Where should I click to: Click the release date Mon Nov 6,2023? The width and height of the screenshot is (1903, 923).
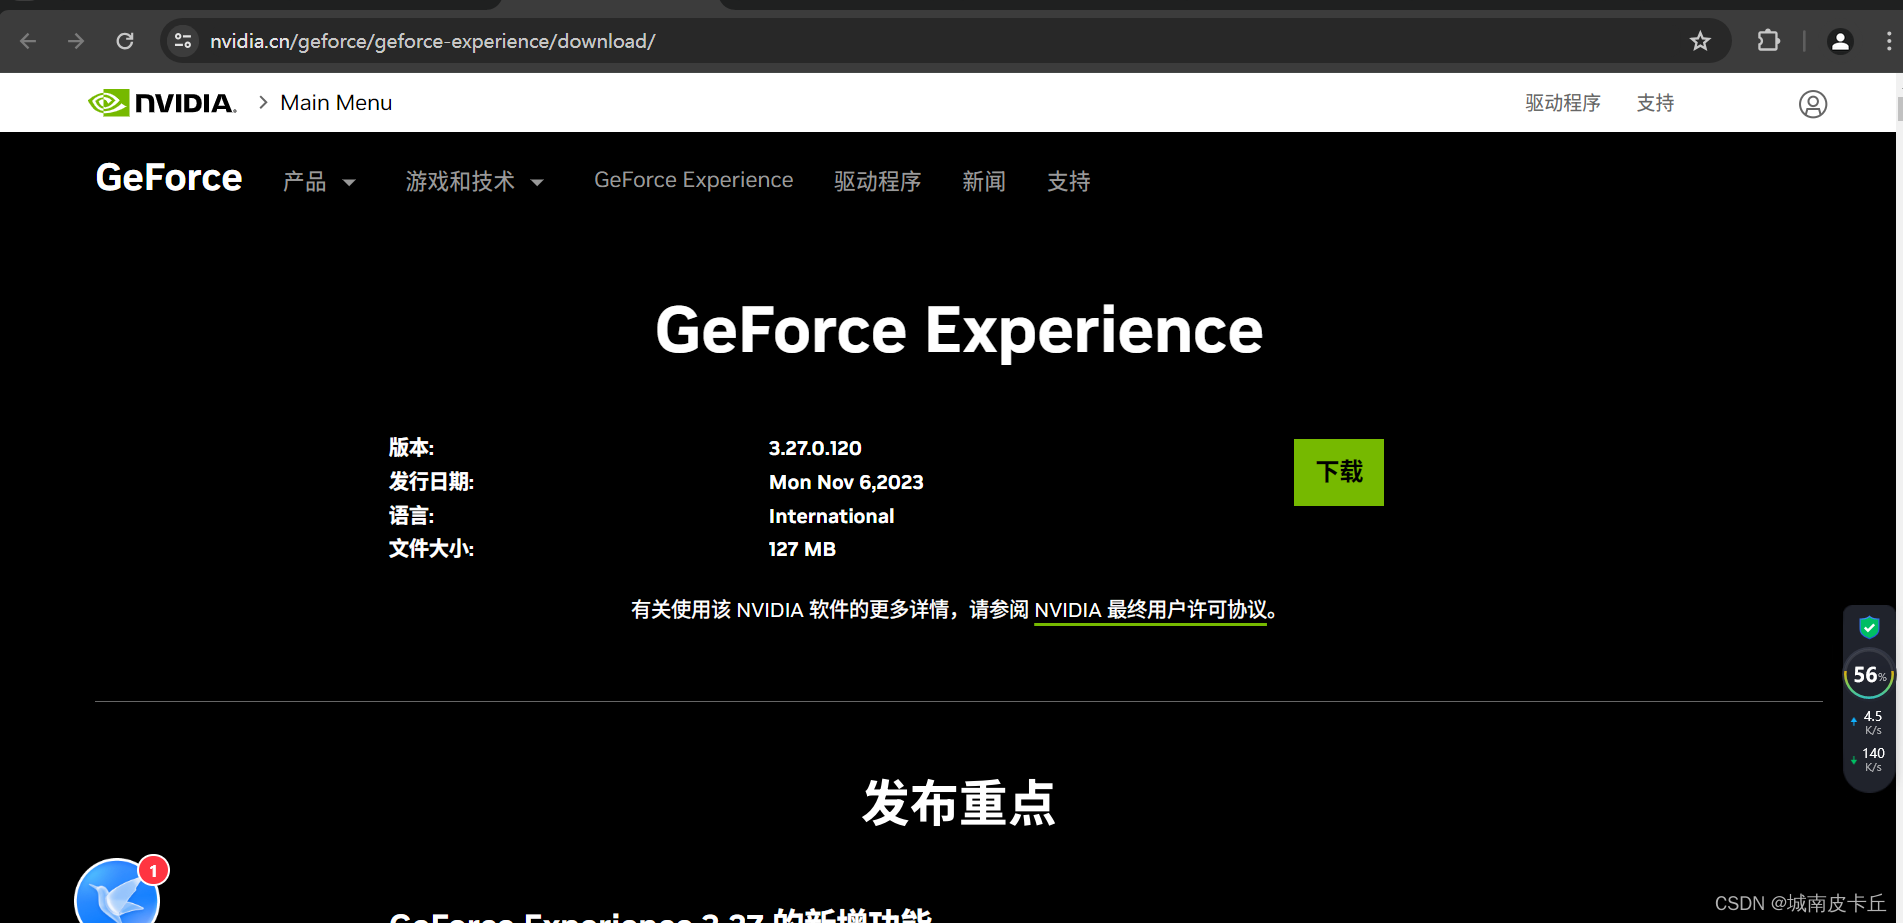pyautogui.click(x=846, y=482)
